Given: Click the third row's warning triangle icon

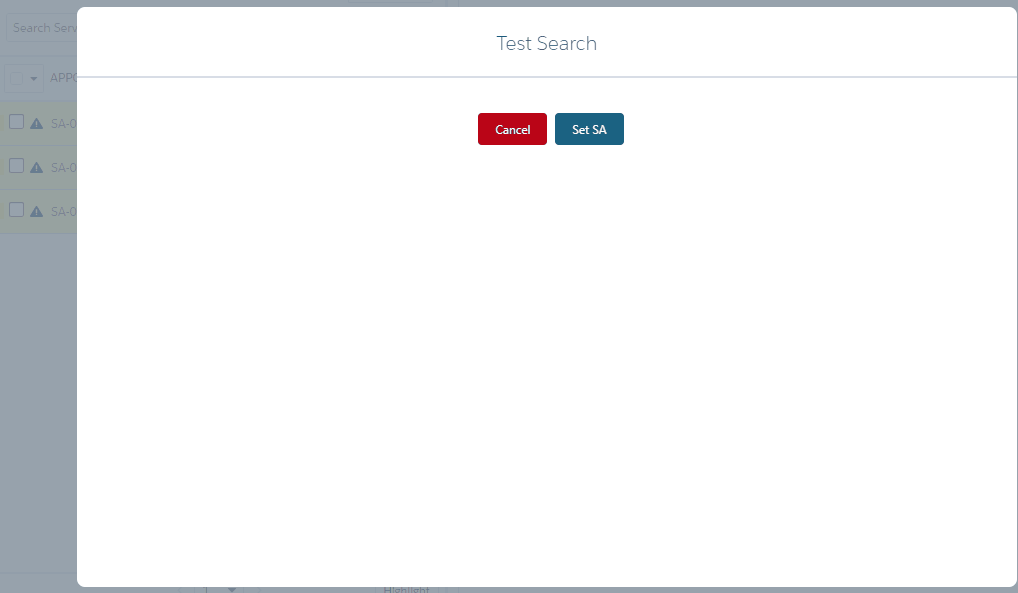Looking at the screenshot, I should click(x=37, y=212).
